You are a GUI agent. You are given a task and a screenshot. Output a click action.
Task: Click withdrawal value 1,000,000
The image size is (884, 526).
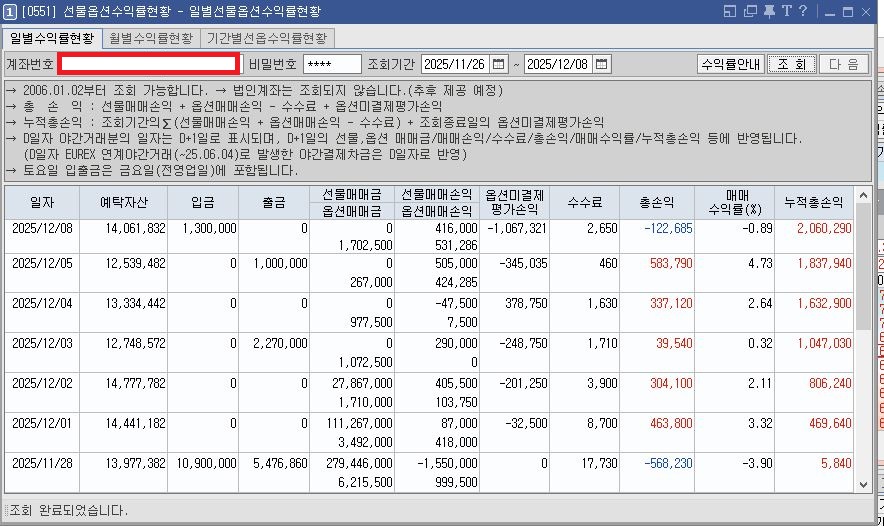280,263
